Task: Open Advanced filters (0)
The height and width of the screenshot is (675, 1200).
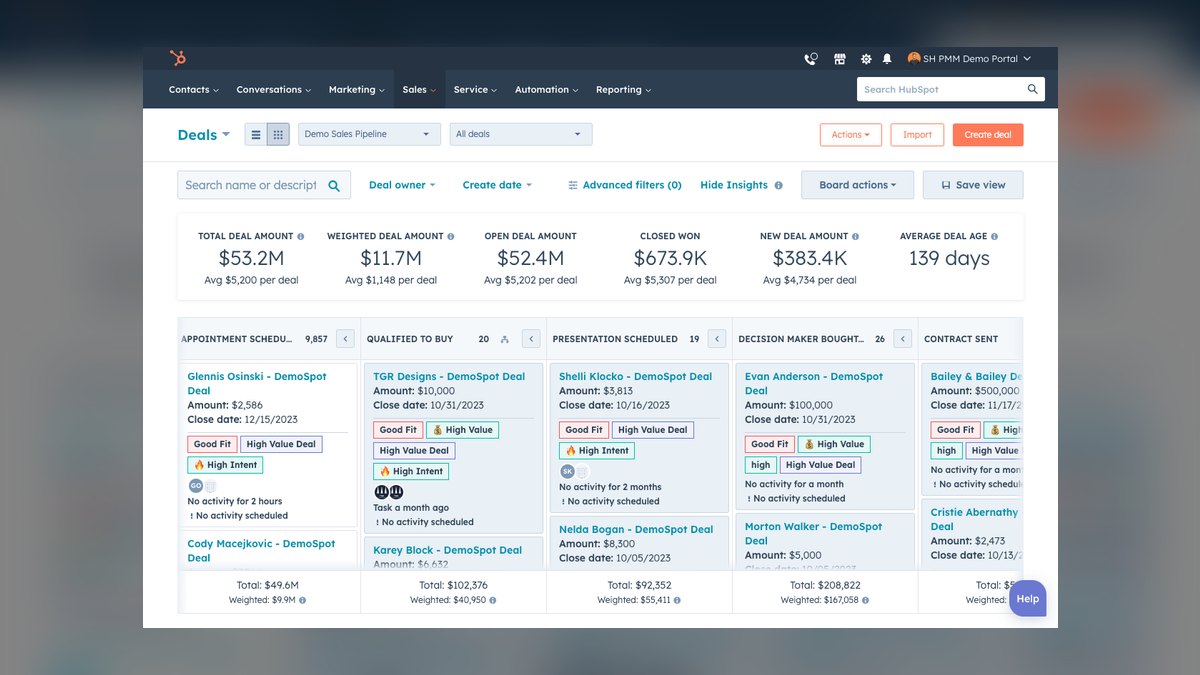Action: [x=625, y=185]
